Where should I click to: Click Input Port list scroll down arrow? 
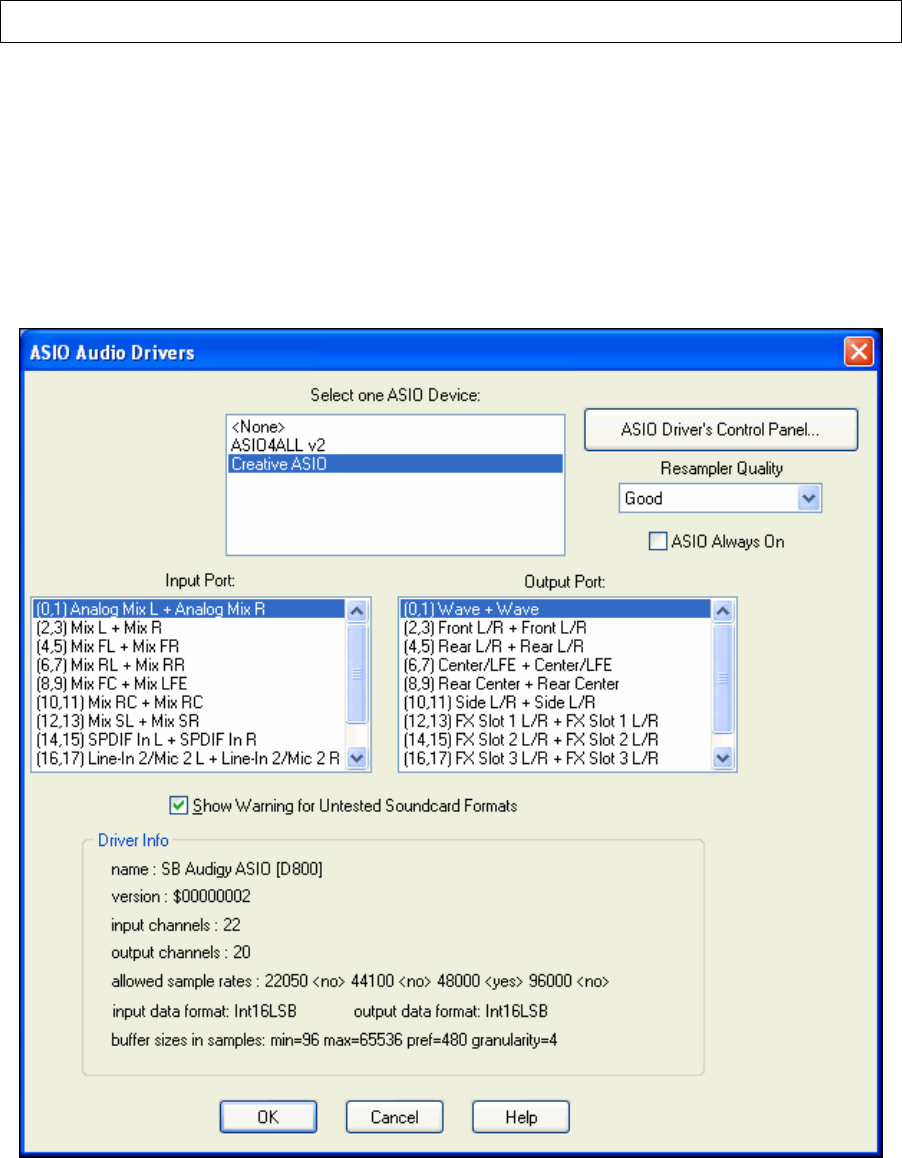click(x=357, y=758)
